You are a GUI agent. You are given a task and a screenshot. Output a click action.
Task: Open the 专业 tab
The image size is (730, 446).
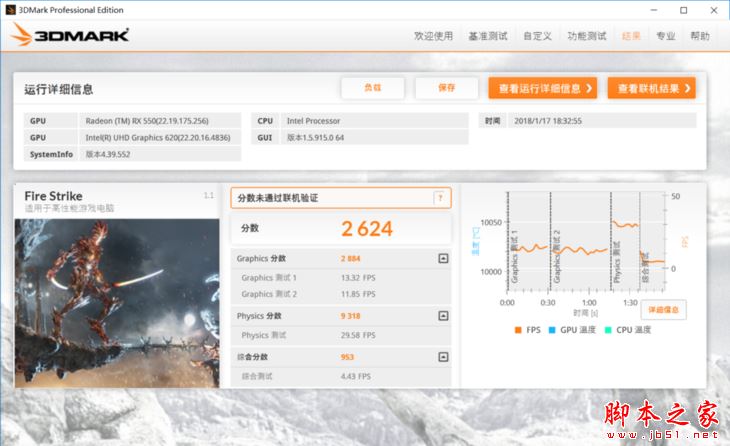666,36
